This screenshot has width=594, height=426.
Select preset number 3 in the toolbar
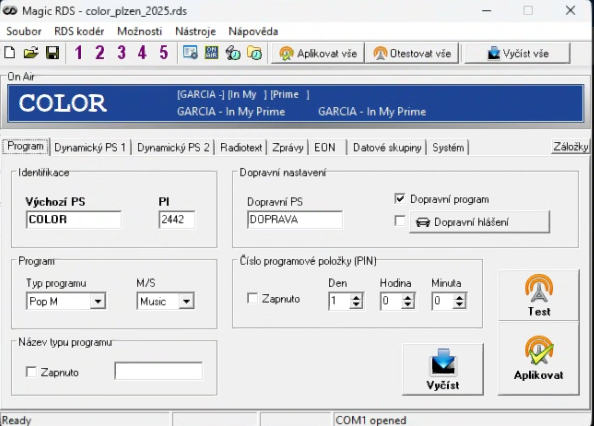[121, 53]
